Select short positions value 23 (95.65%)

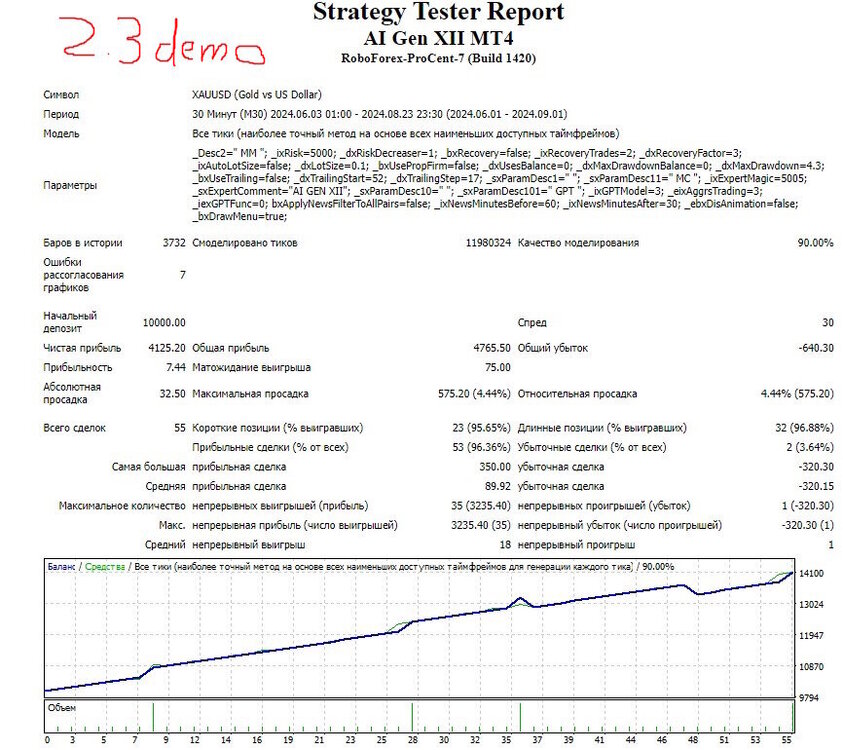click(x=481, y=428)
